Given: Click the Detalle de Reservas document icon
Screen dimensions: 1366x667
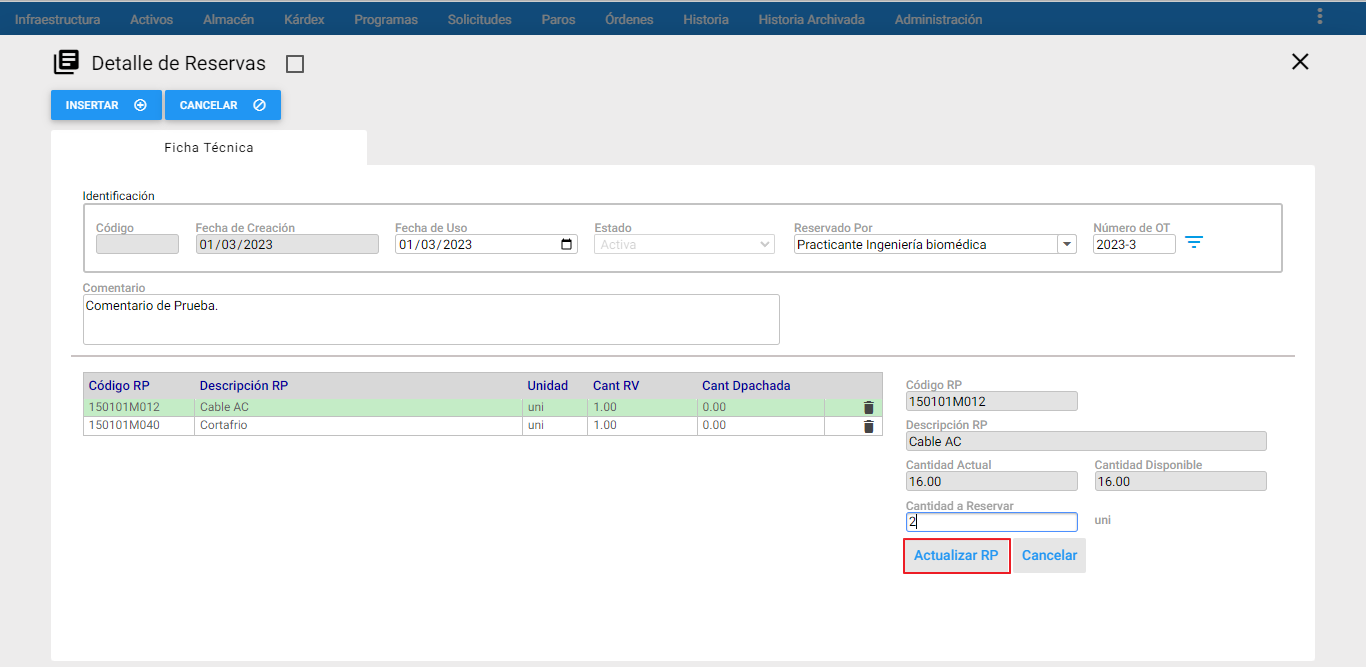Looking at the screenshot, I should click(66, 63).
